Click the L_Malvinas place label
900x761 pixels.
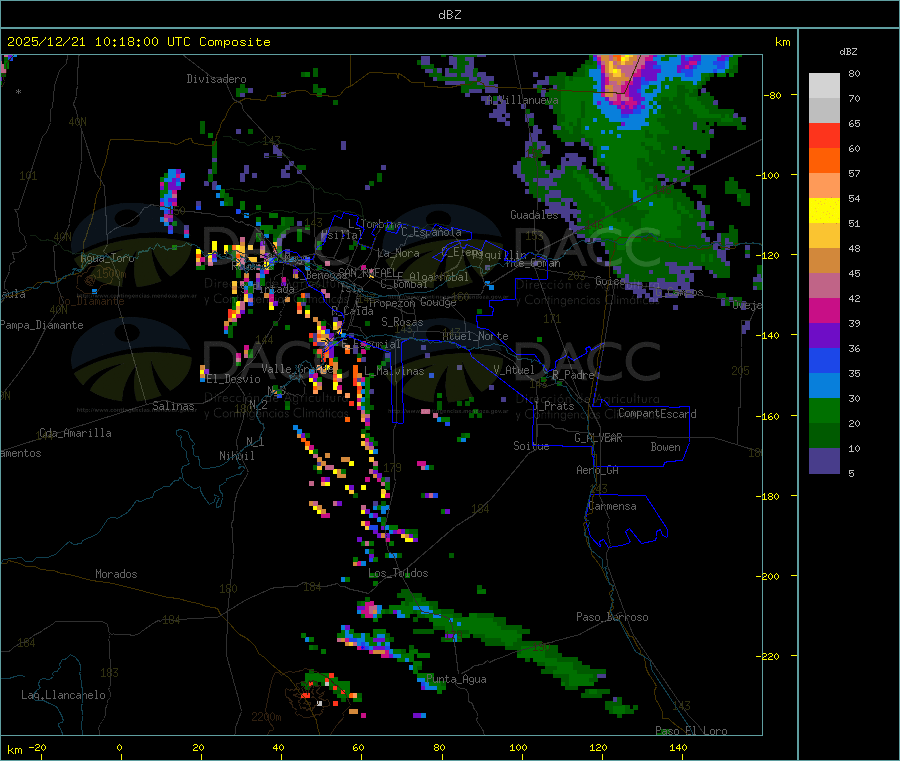coord(394,372)
